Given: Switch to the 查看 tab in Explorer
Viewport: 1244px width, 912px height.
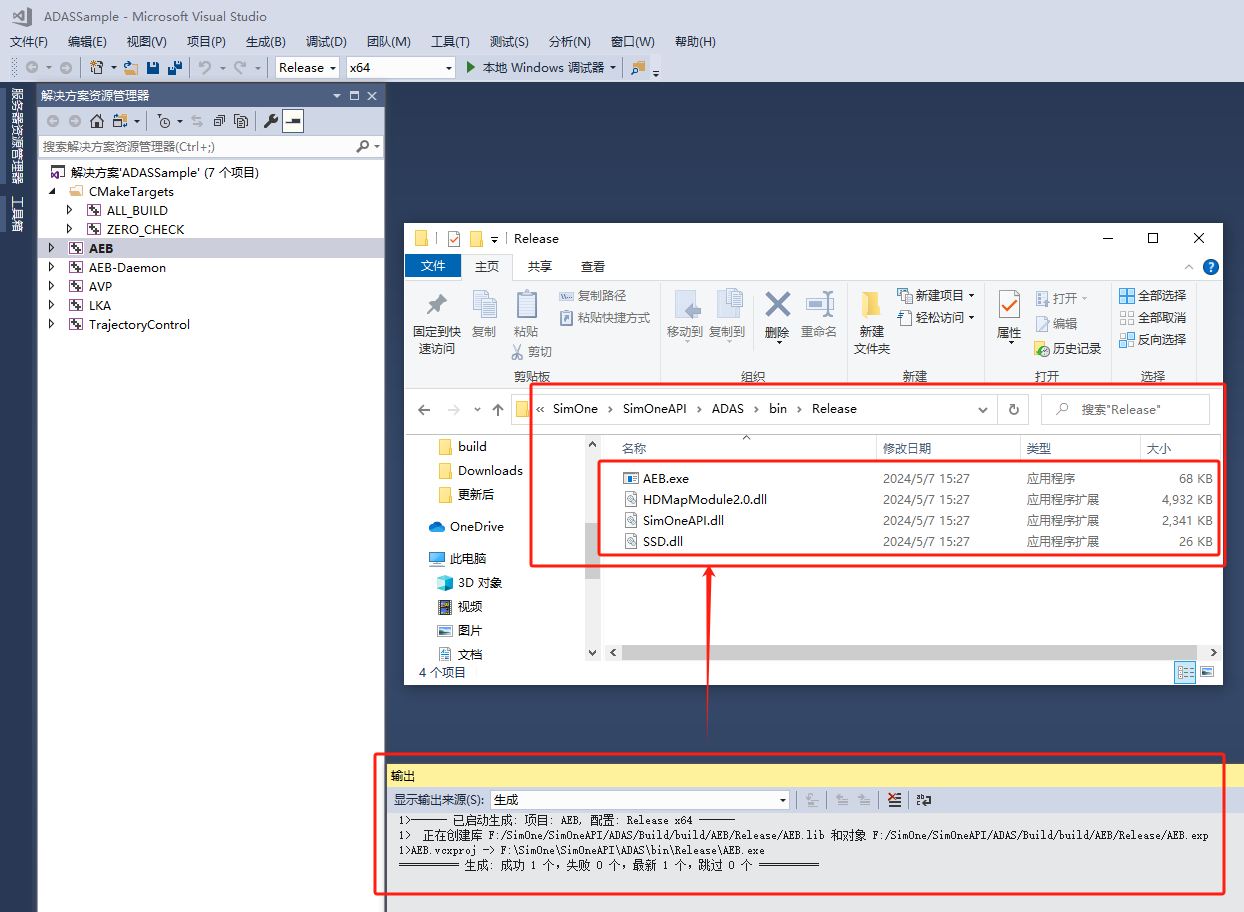Looking at the screenshot, I should tap(593, 266).
